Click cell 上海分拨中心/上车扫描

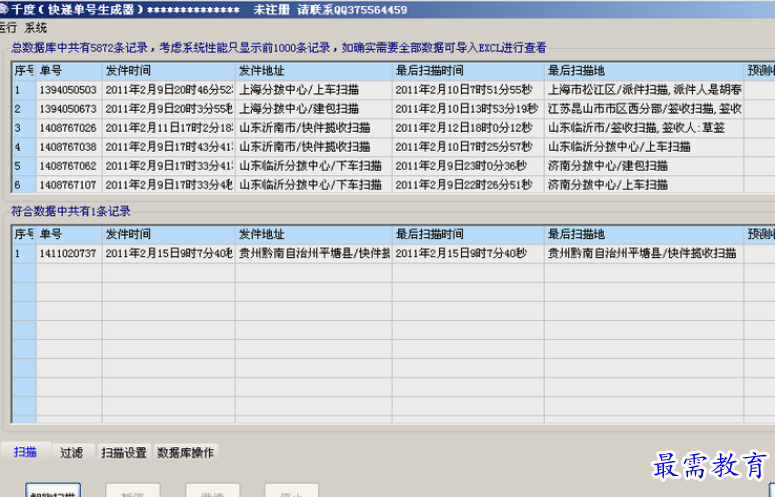tap(313, 90)
